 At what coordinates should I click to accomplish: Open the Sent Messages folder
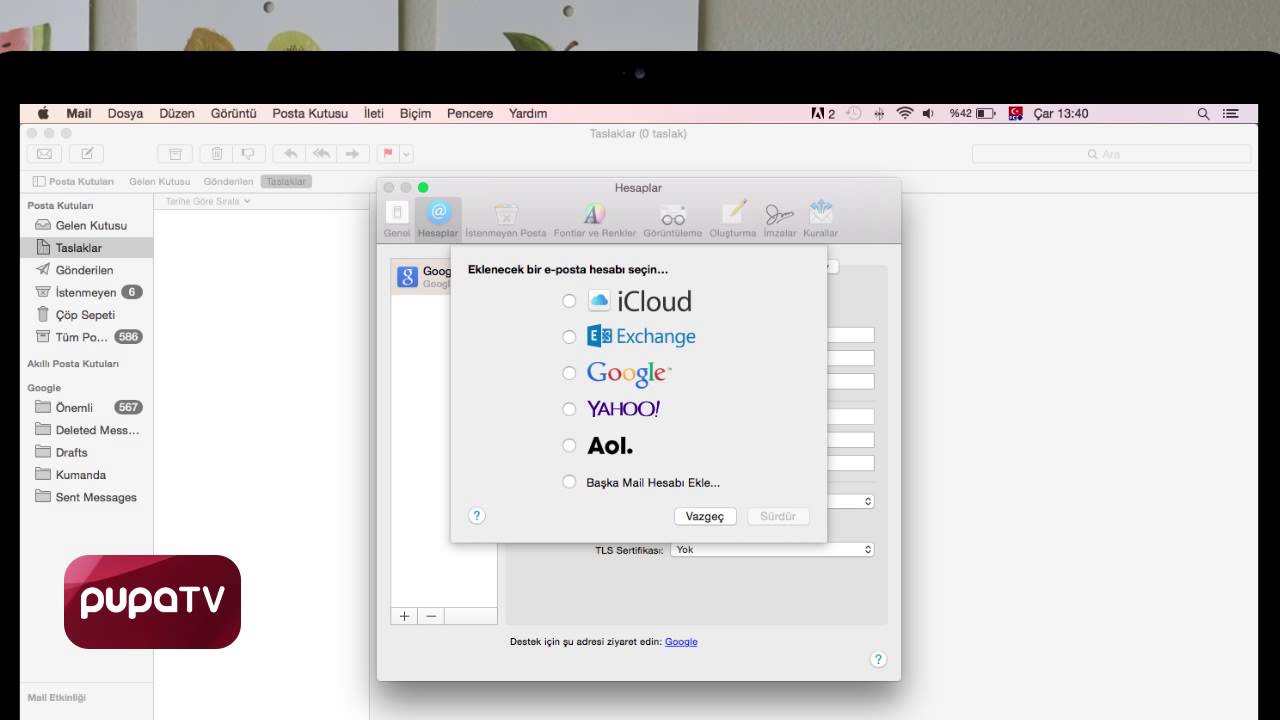(x=87, y=497)
